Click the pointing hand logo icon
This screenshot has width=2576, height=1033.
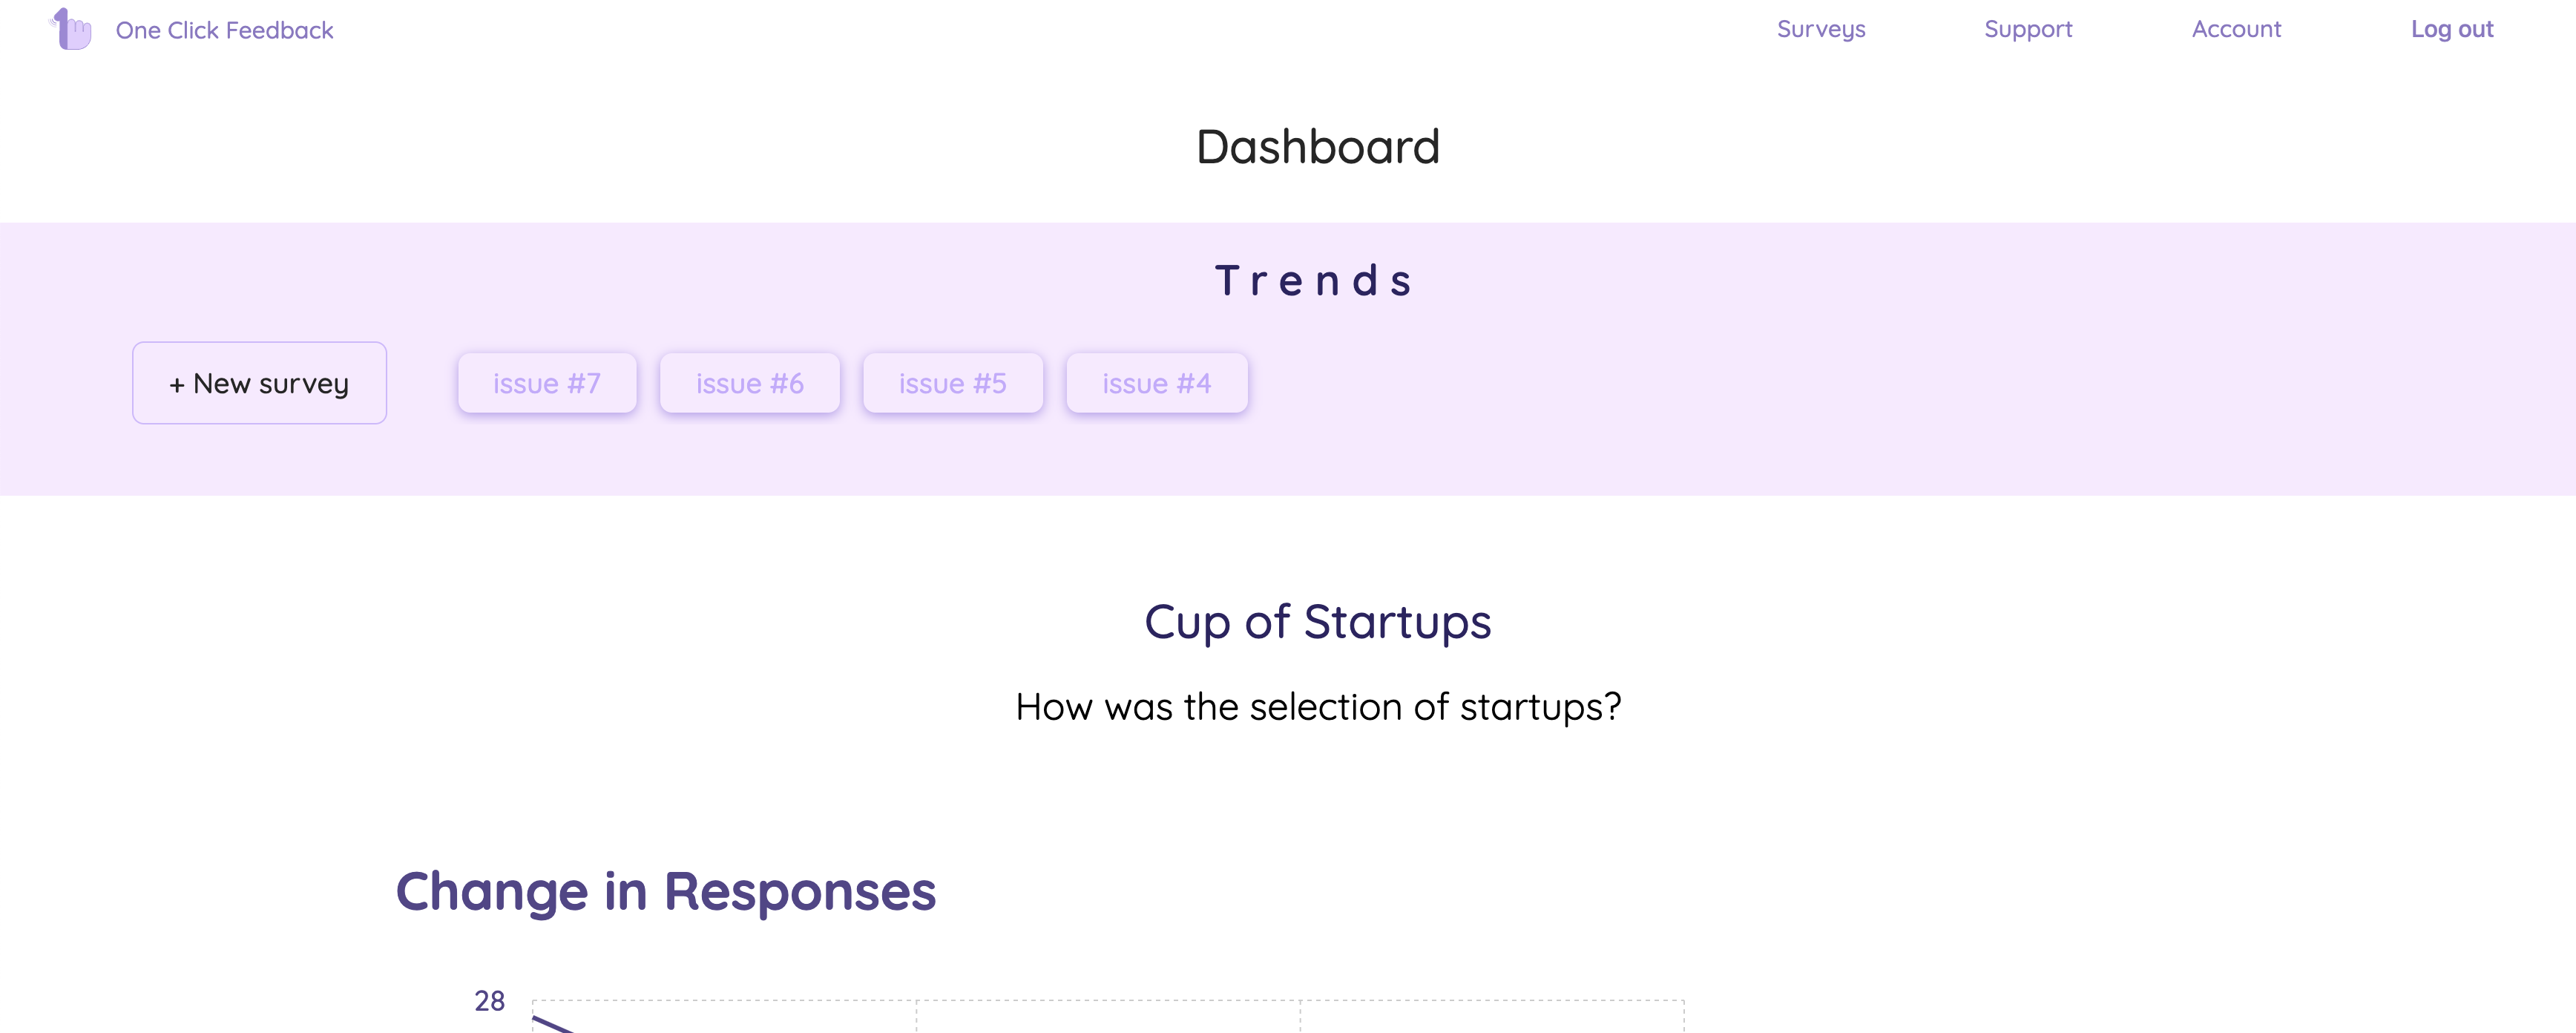[x=72, y=29]
